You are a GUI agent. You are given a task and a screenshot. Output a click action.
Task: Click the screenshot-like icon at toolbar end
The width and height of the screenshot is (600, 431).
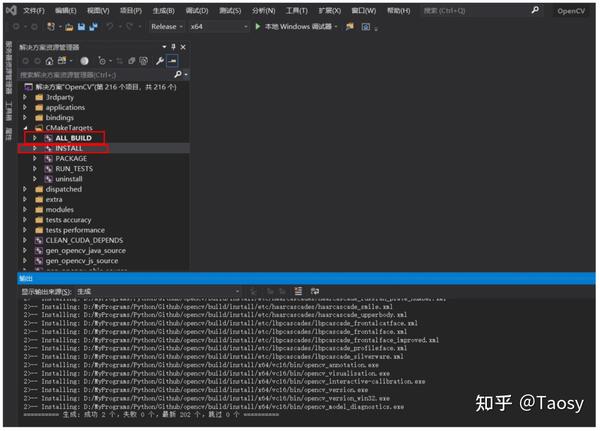(366, 27)
